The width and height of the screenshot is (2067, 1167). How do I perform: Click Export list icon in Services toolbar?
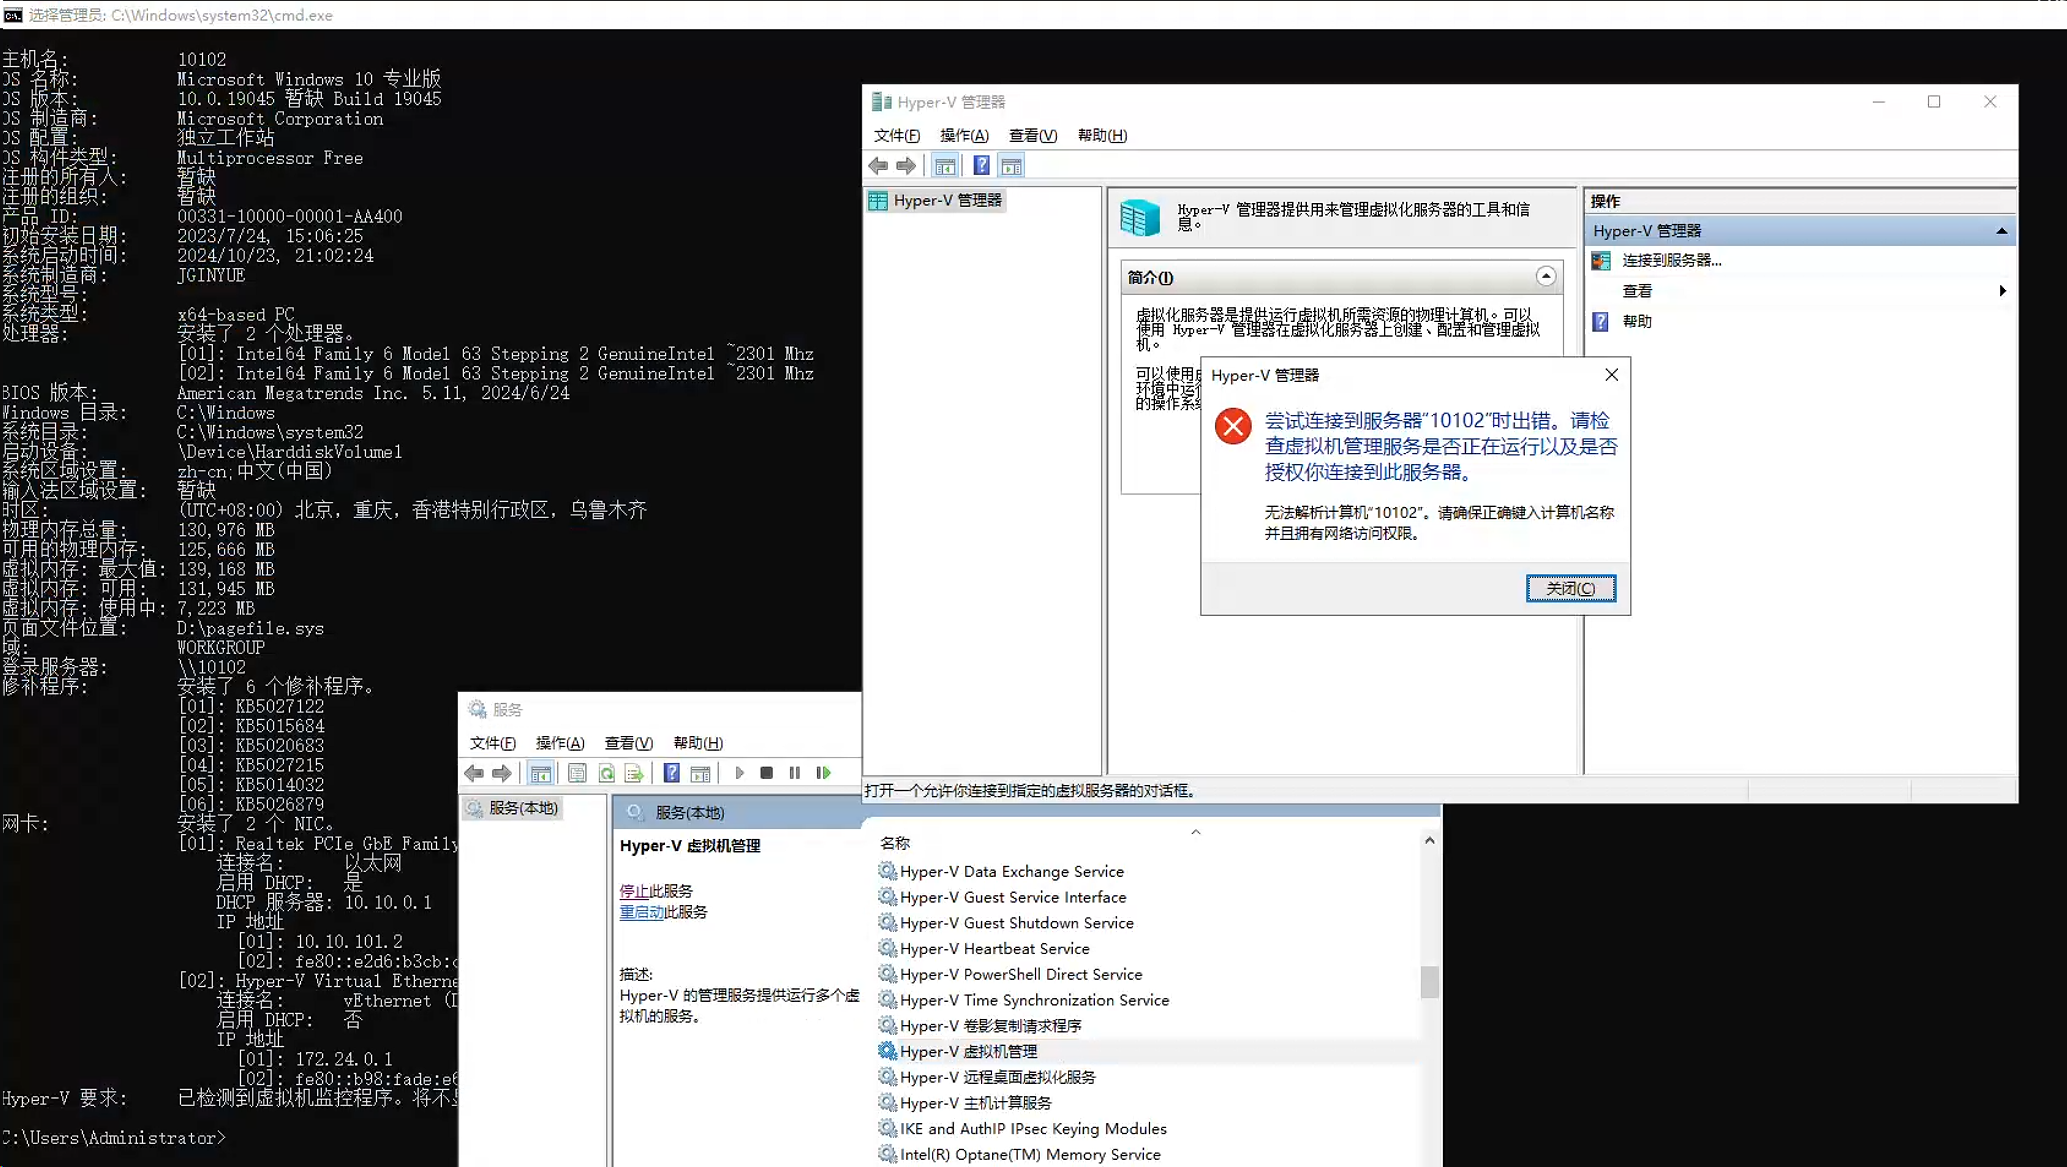tap(634, 773)
